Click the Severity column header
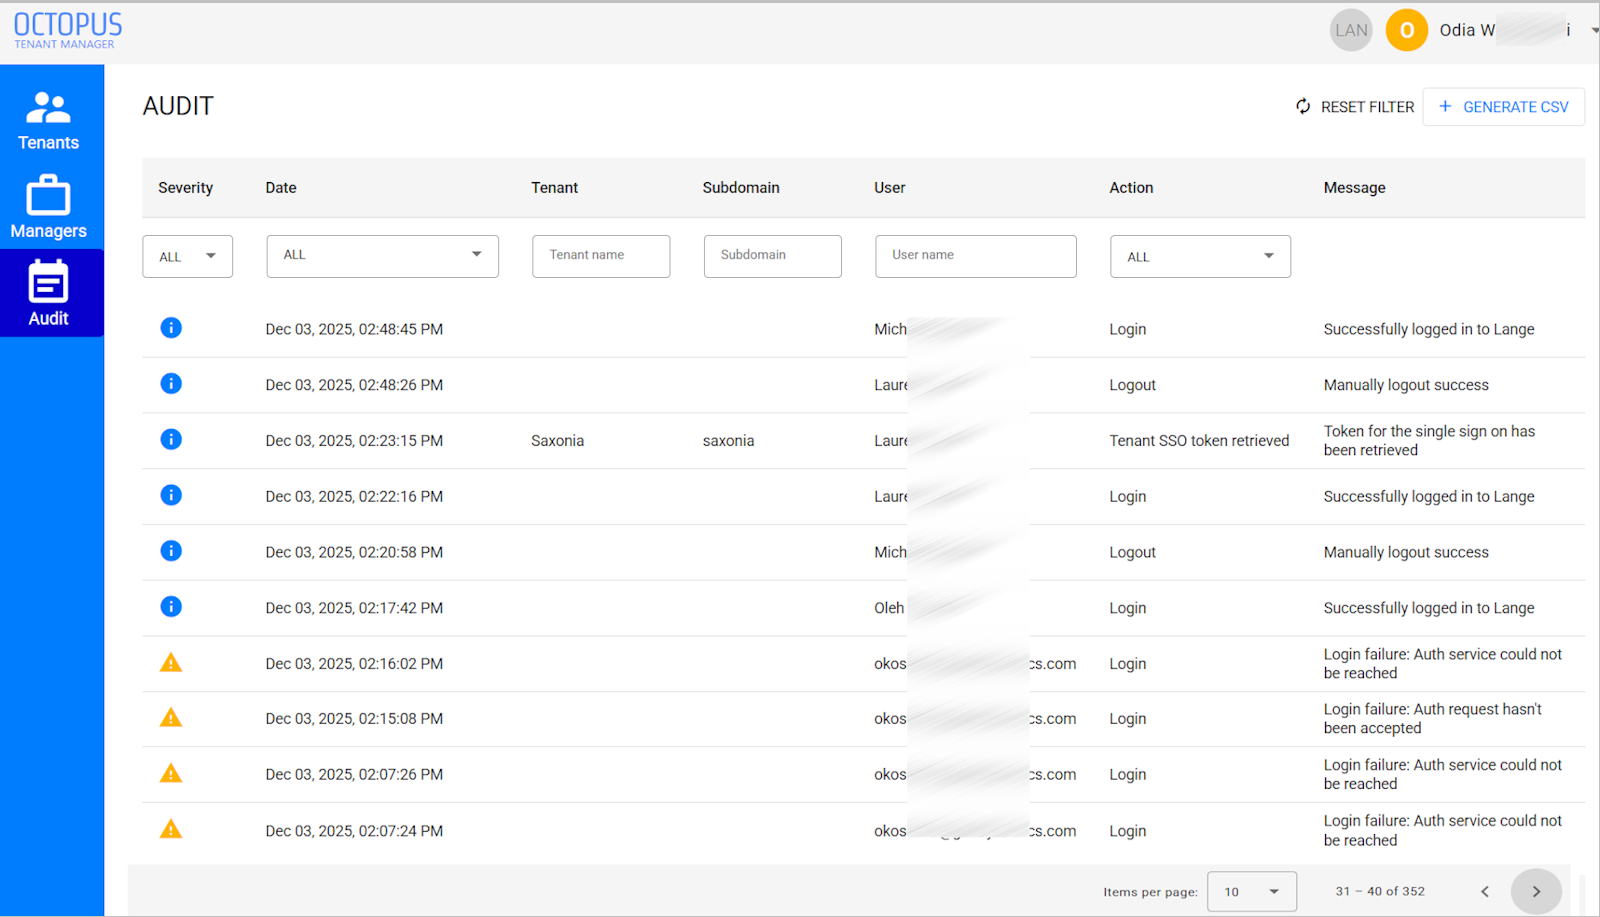Image resolution: width=1600 pixels, height=917 pixels. click(x=185, y=187)
